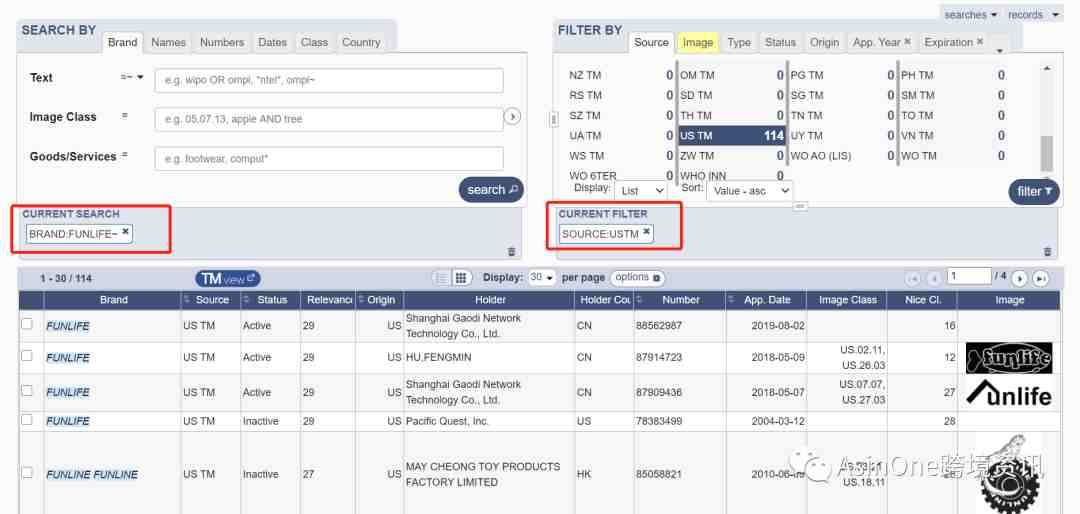Clear current filter with trash icon
Image resolution: width=1080 pixels, height=514 pixels.
pyautogui.click(x=1048, y=251)
